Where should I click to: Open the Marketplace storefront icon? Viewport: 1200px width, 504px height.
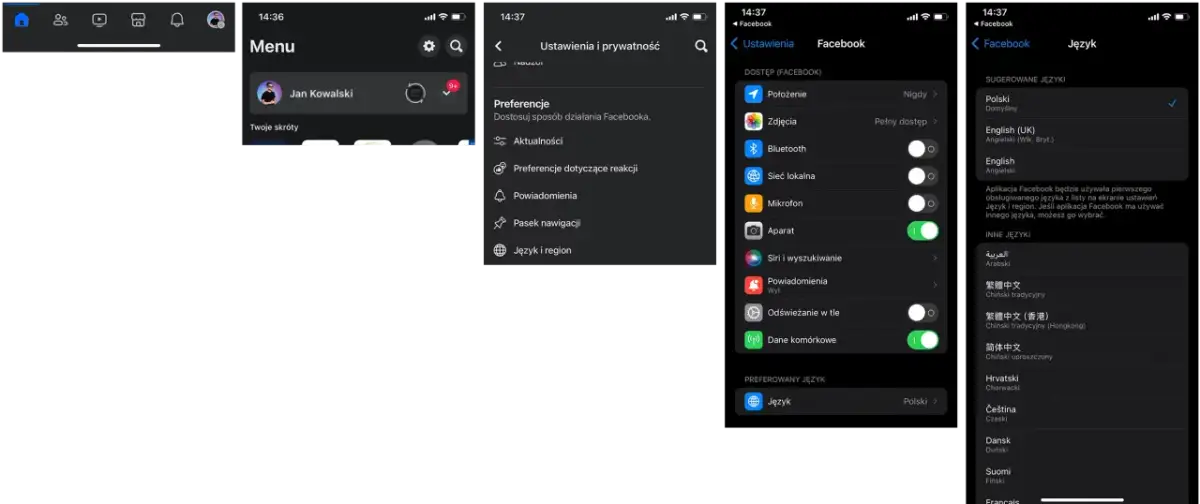138,20
